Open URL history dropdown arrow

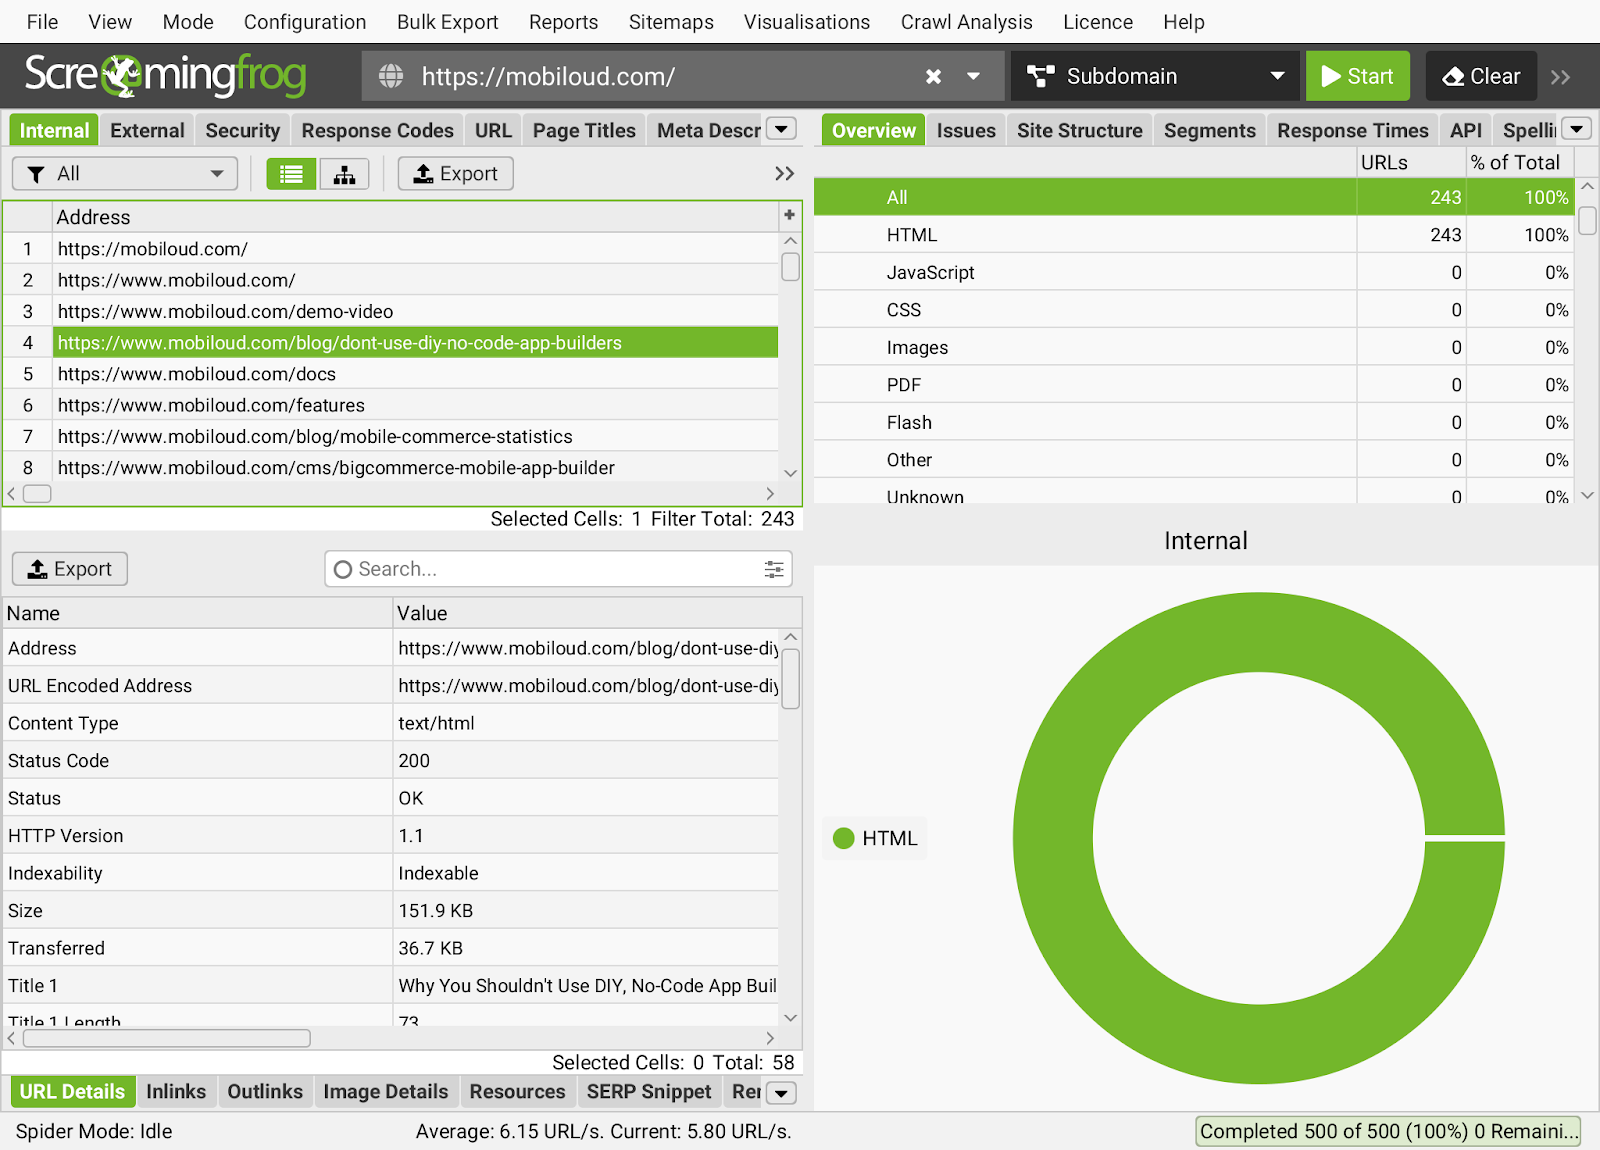point(973,76)
